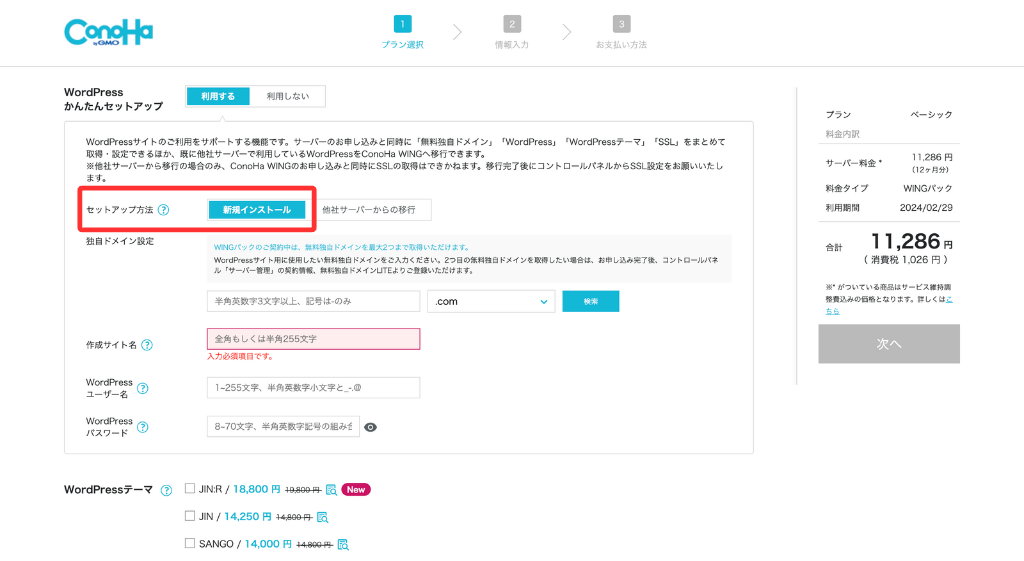Screen dimensions: 1024x561
Task: Choose 新規インストール setup method
Action: (257, 210)
